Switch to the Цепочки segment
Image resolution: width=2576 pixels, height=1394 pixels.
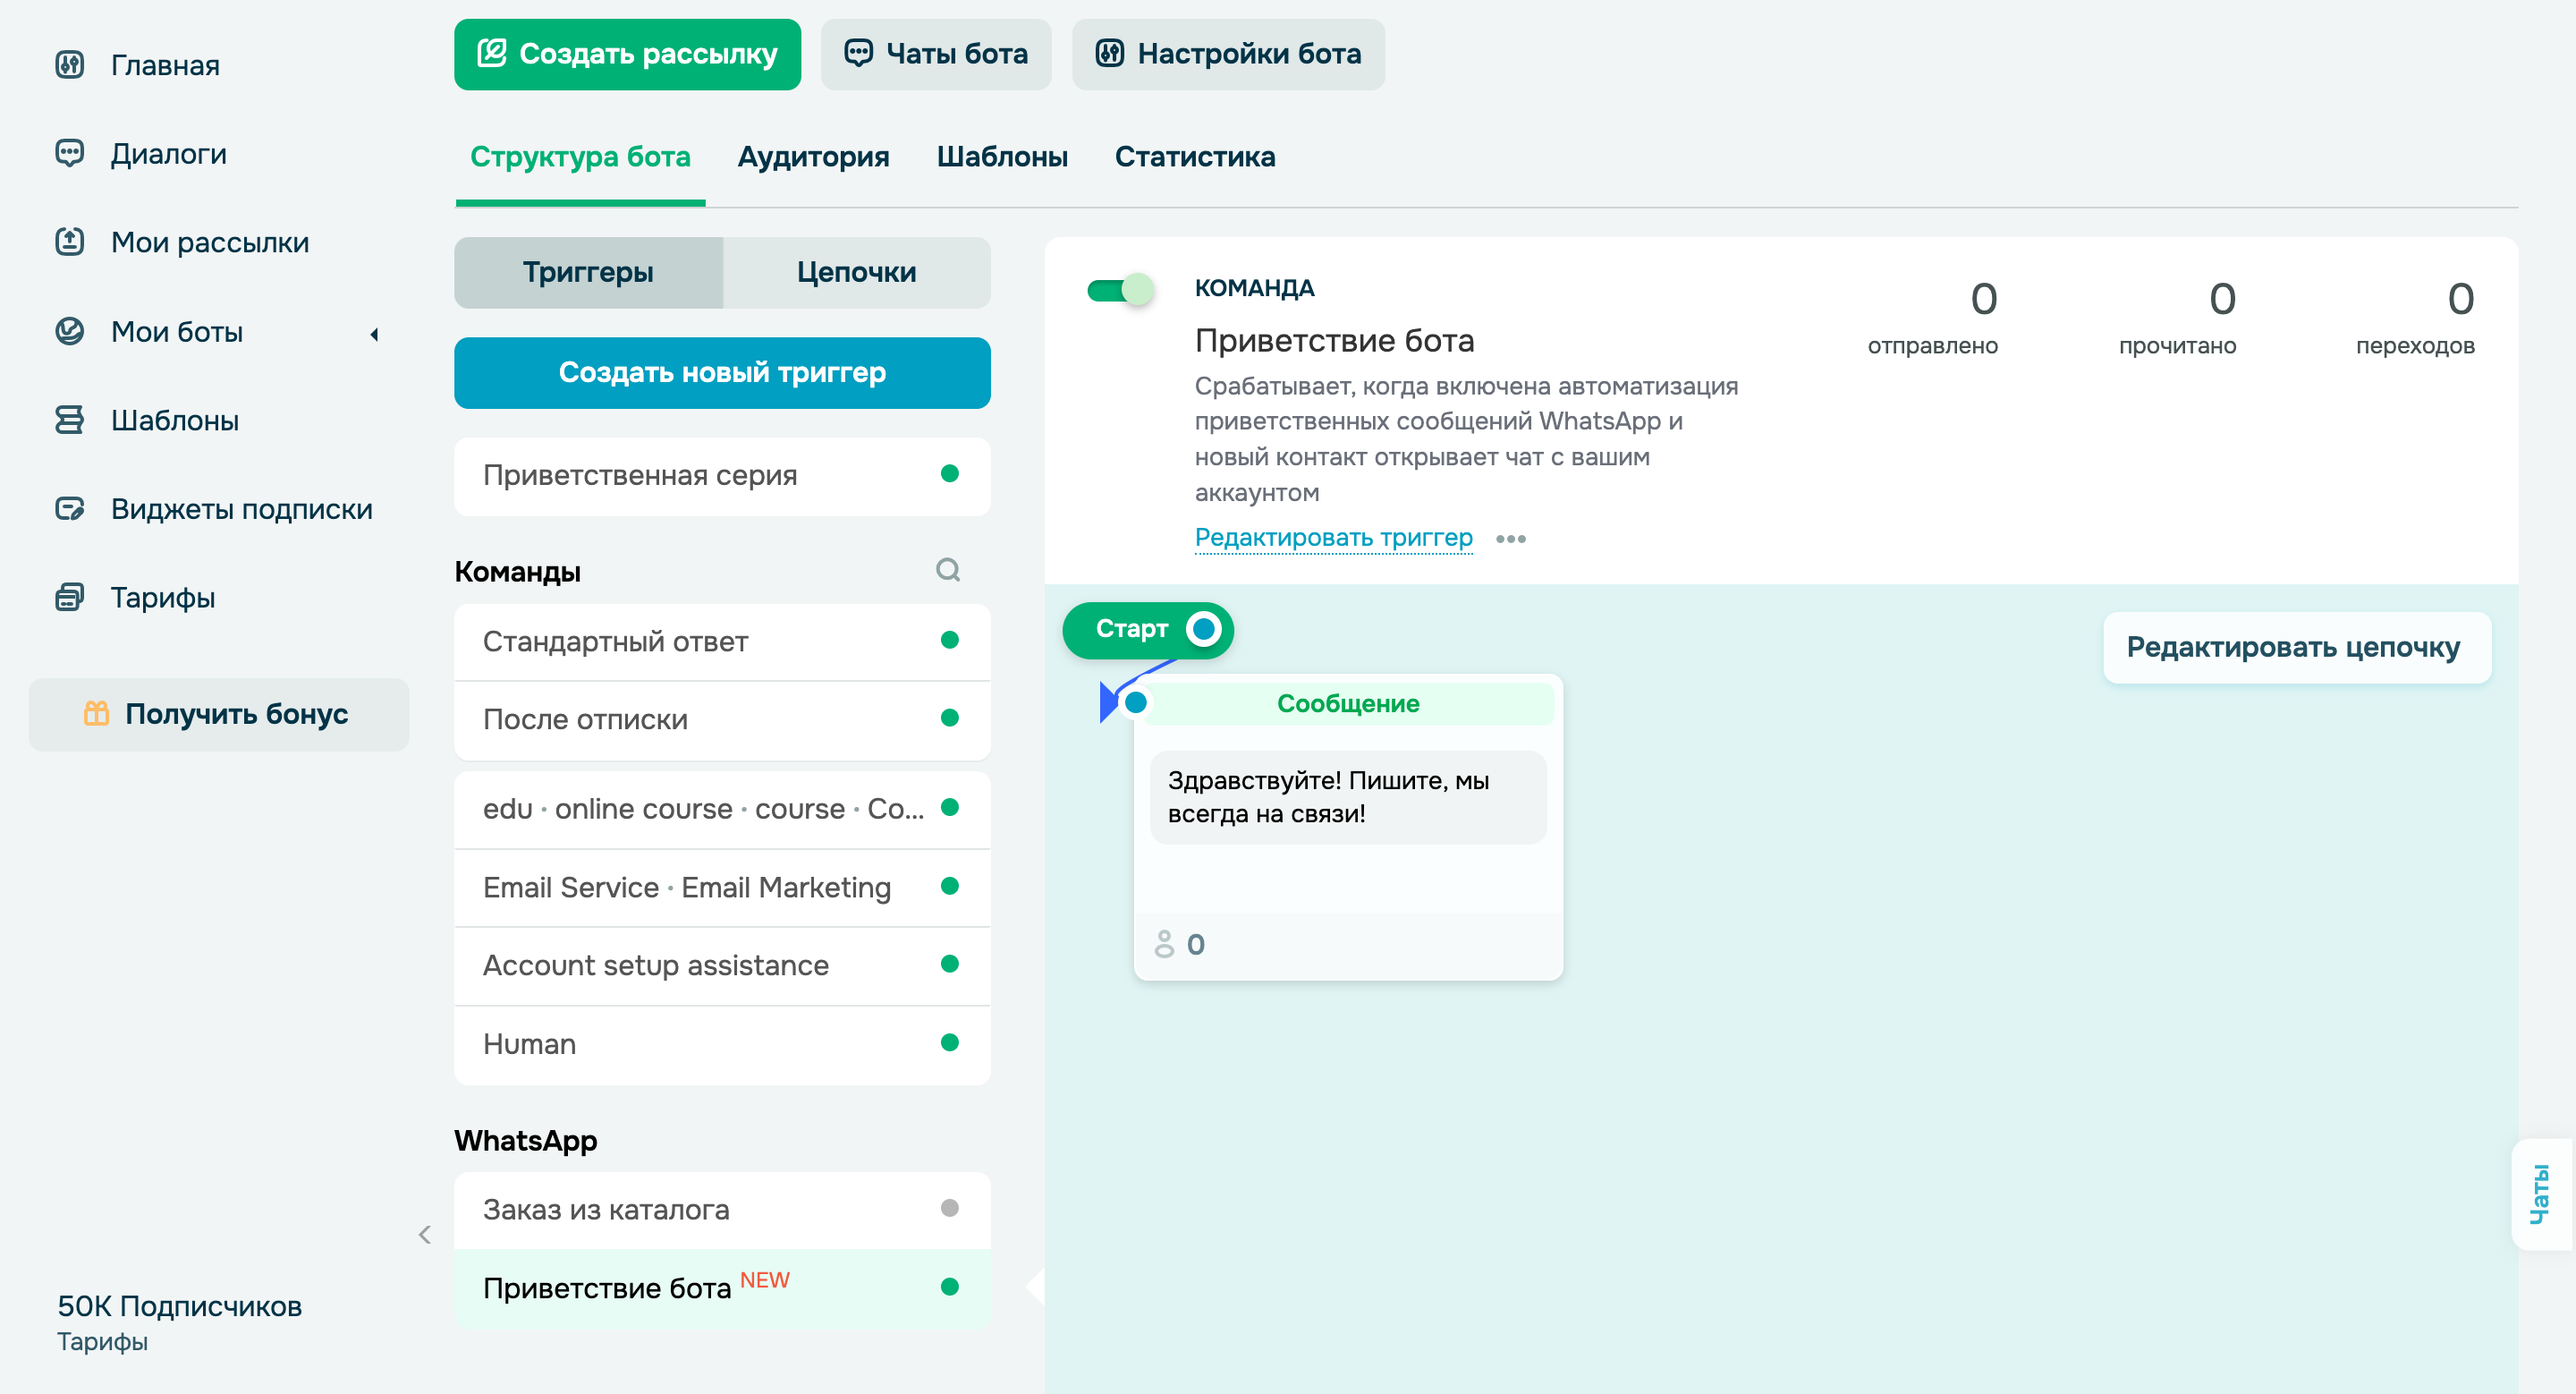(856, 272)
